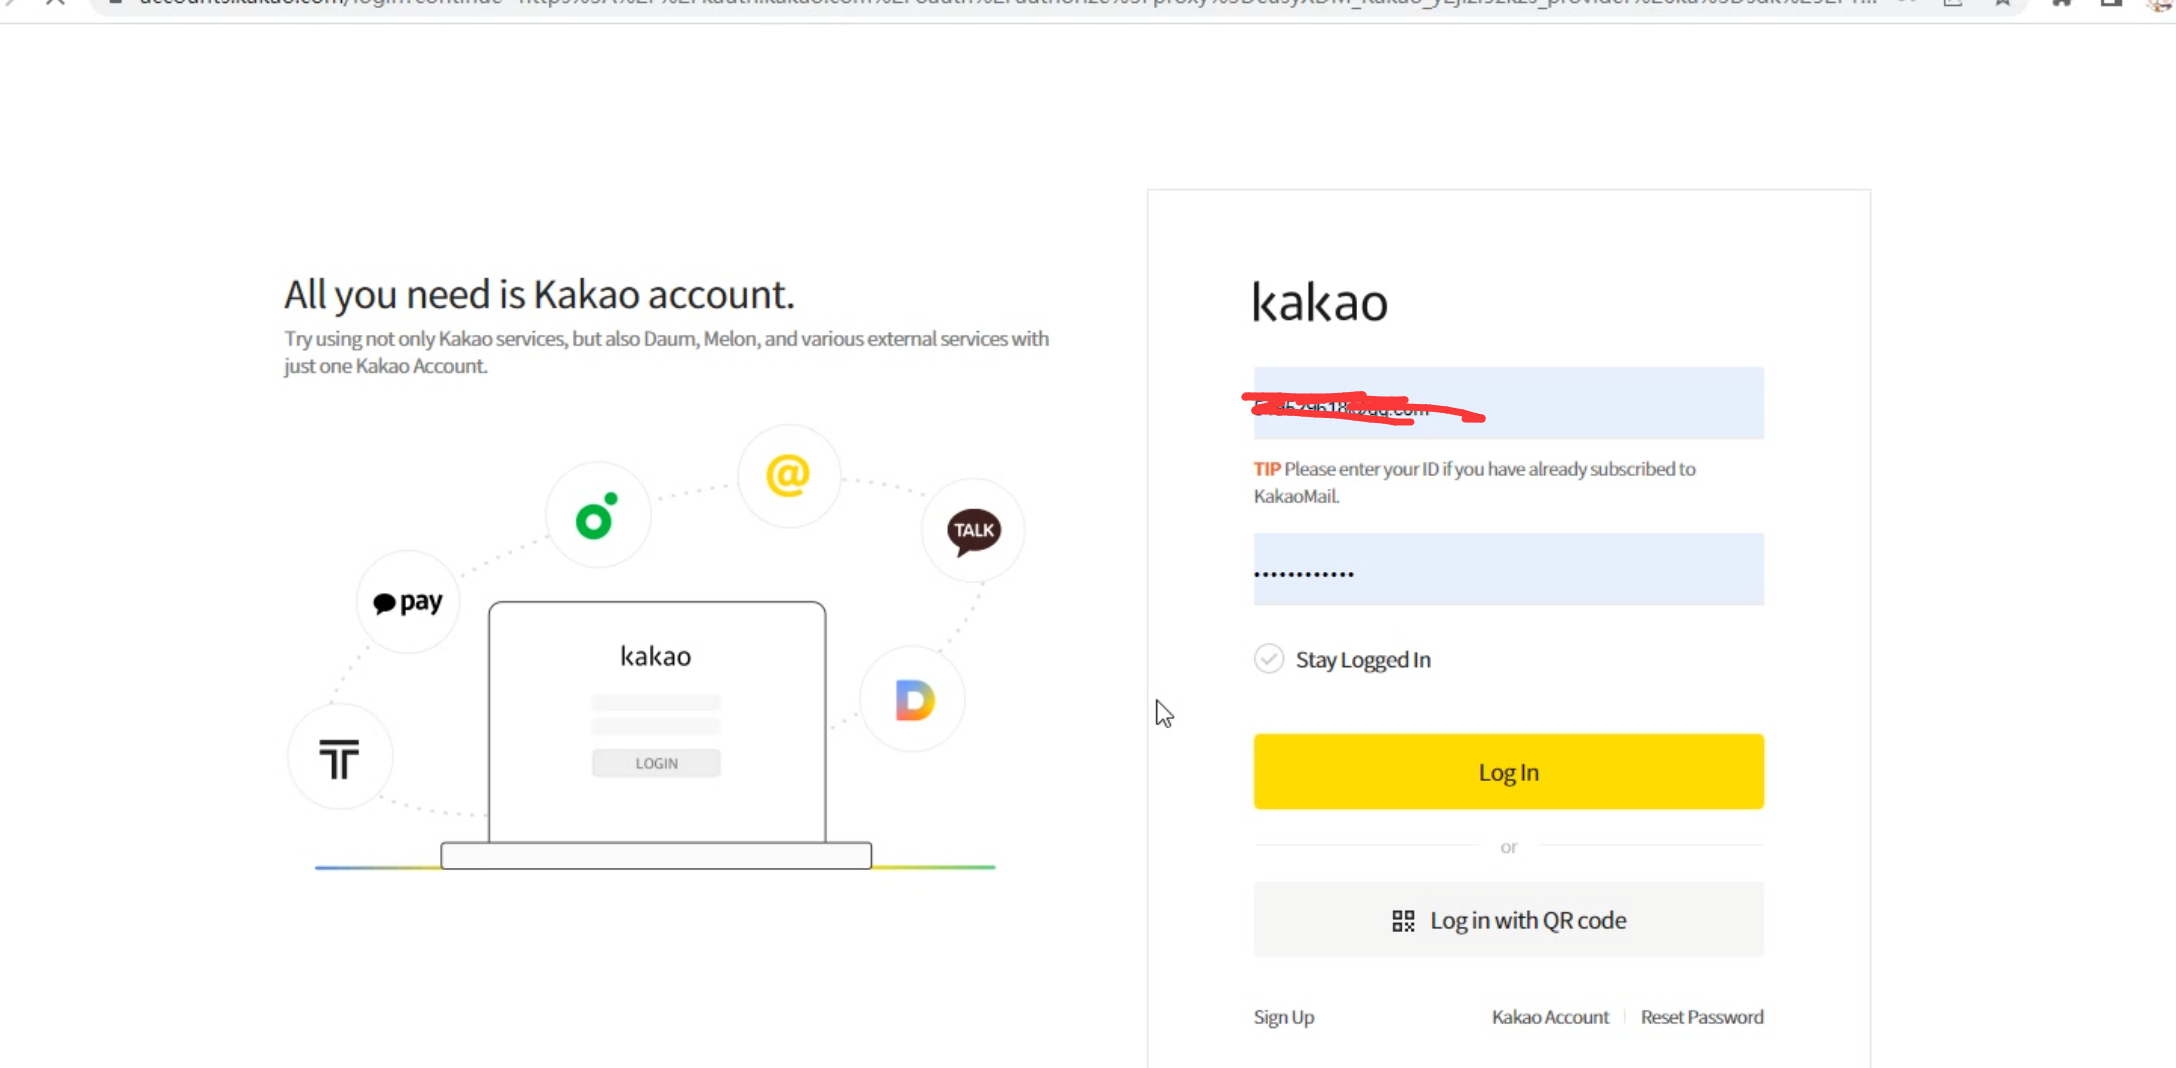The image size is (2176, 1068).
Task: Enable the Stay Logged In checkbox
Action: pyautogui.click(x=1269, y=659)
